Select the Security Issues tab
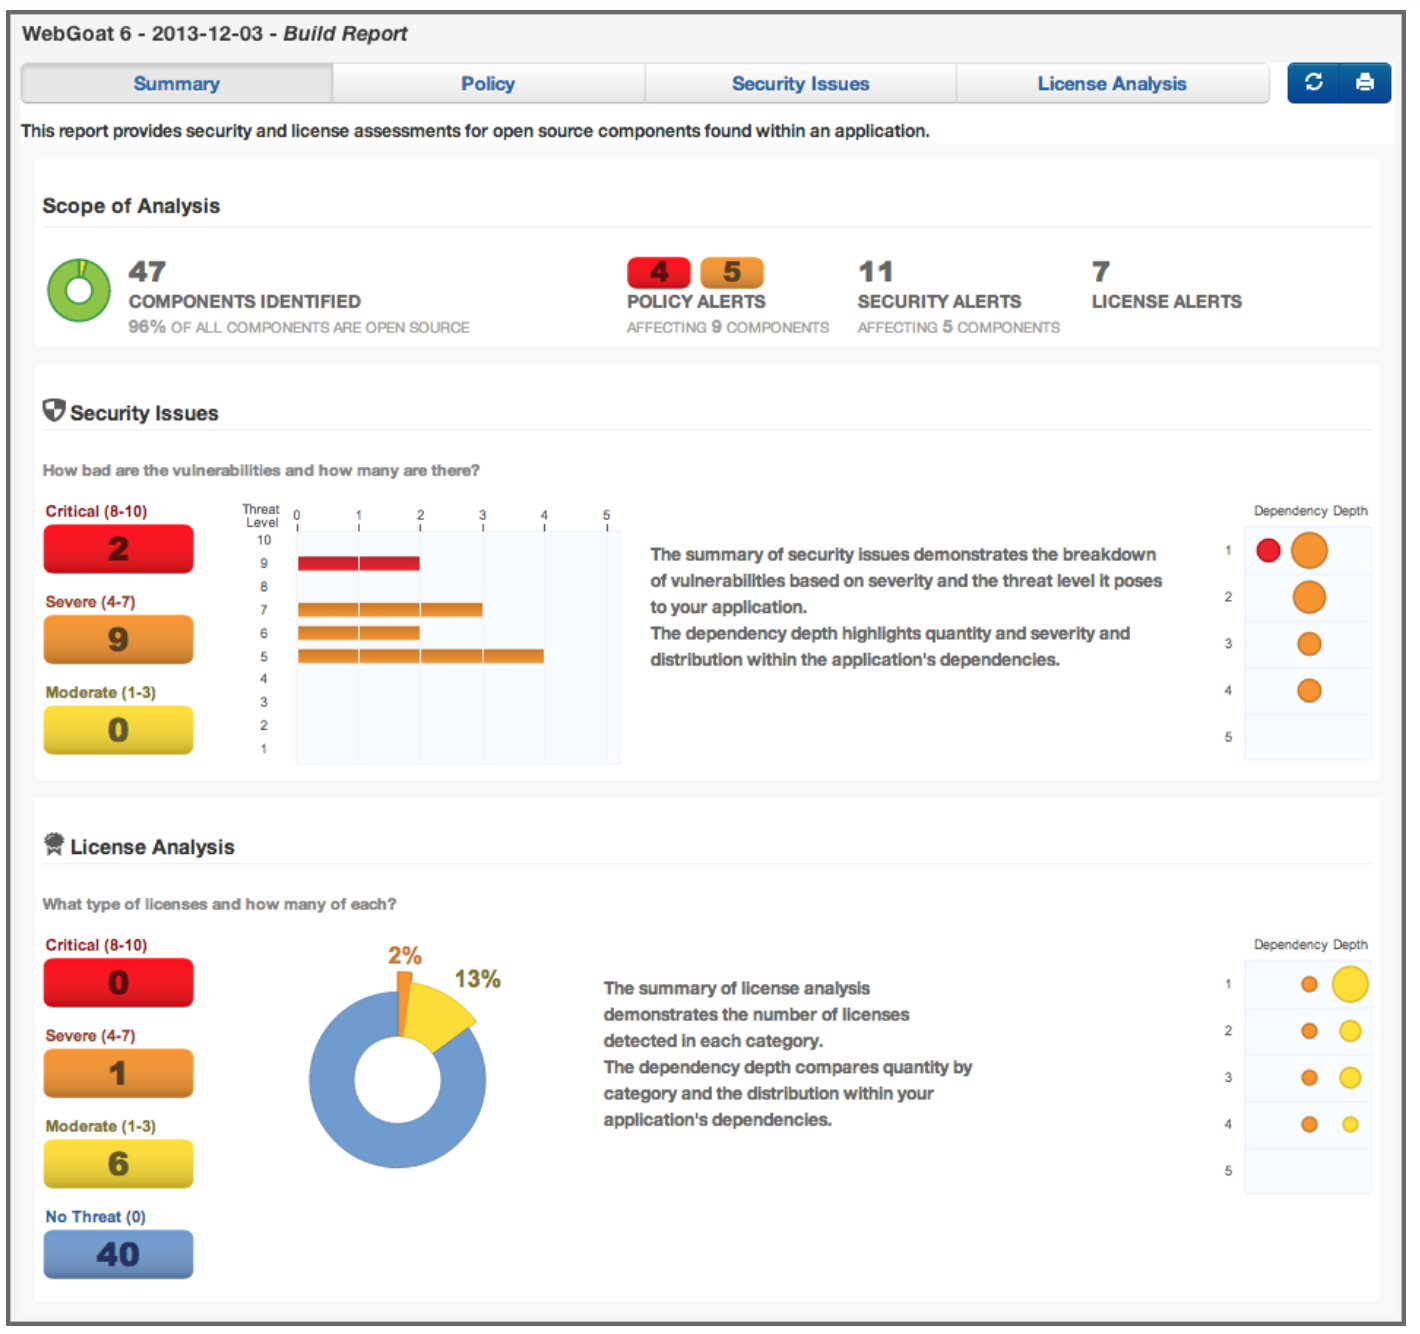 [800, 84]
